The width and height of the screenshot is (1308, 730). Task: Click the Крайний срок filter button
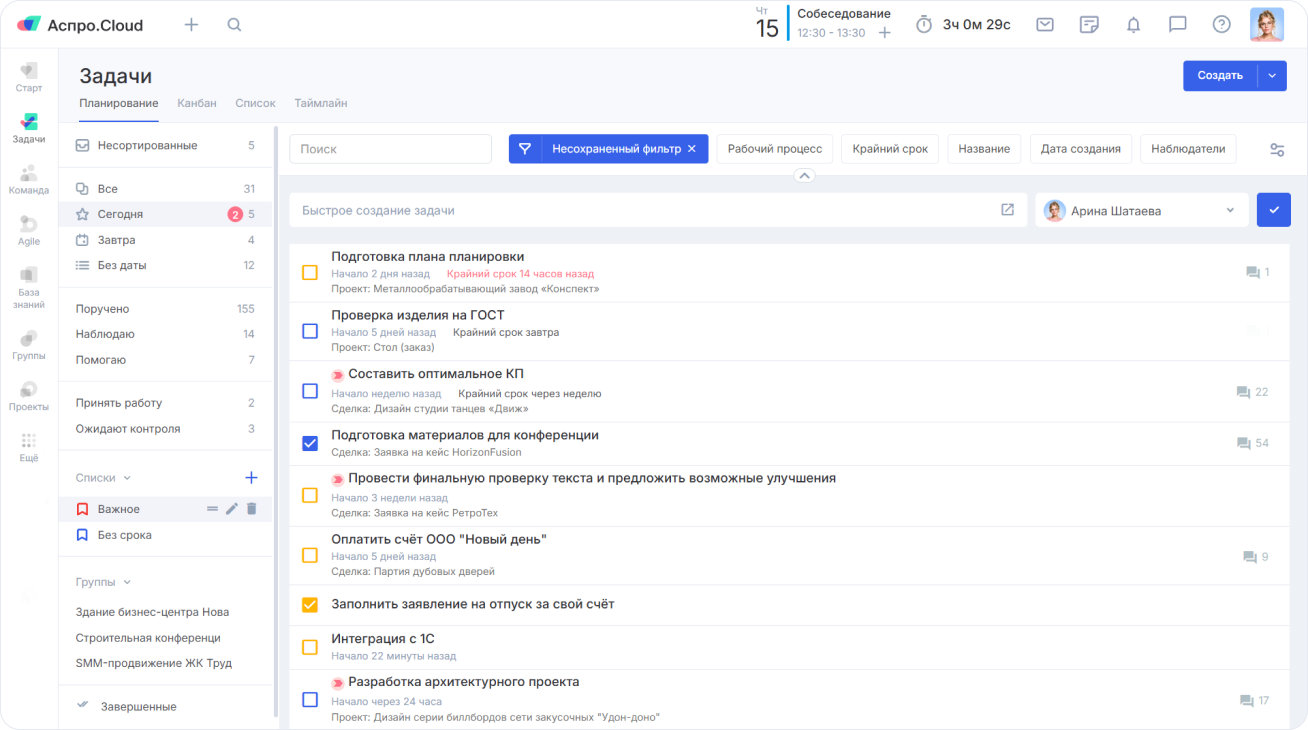[890, 149]
